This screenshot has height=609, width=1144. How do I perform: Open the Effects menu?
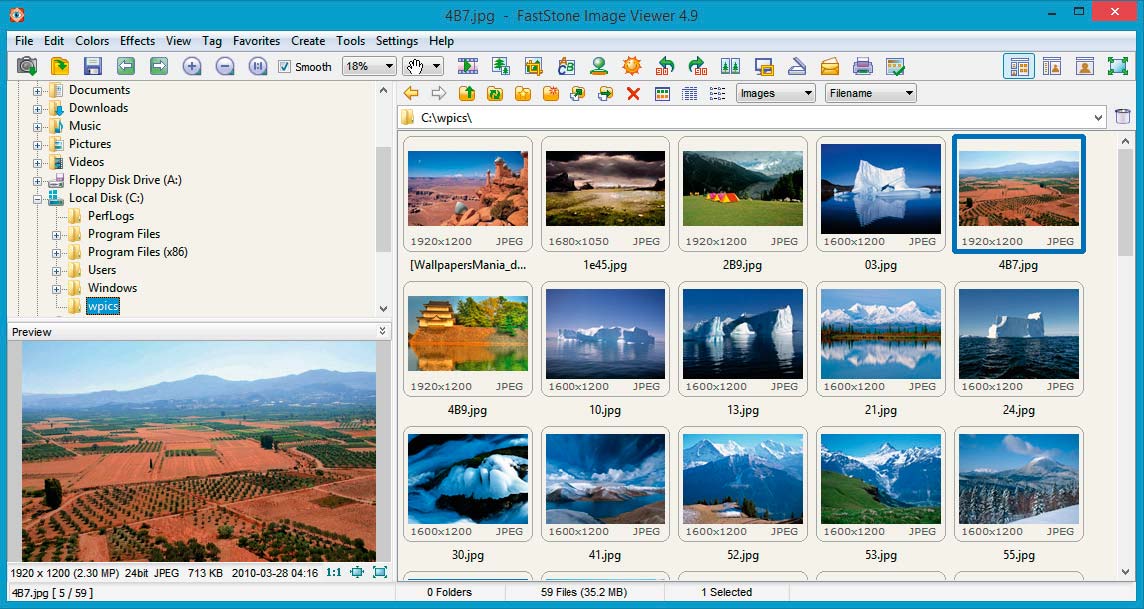(x=137, y=41)
